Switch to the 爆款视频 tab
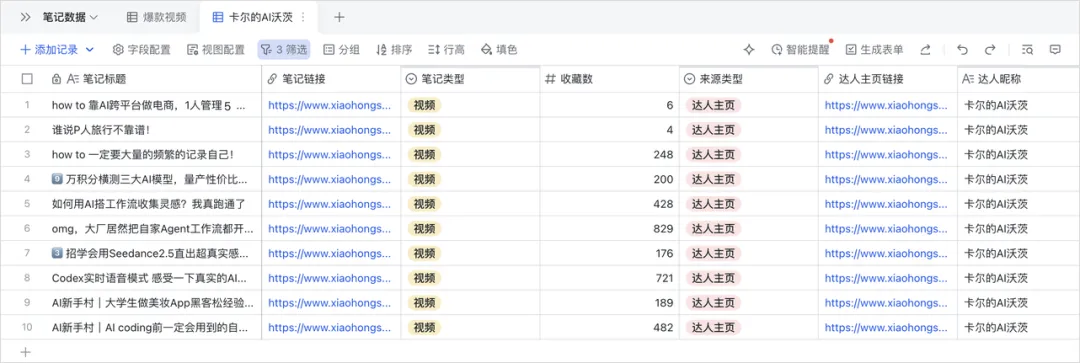Viewport: 1080px width, 363px height. (156, 17)
